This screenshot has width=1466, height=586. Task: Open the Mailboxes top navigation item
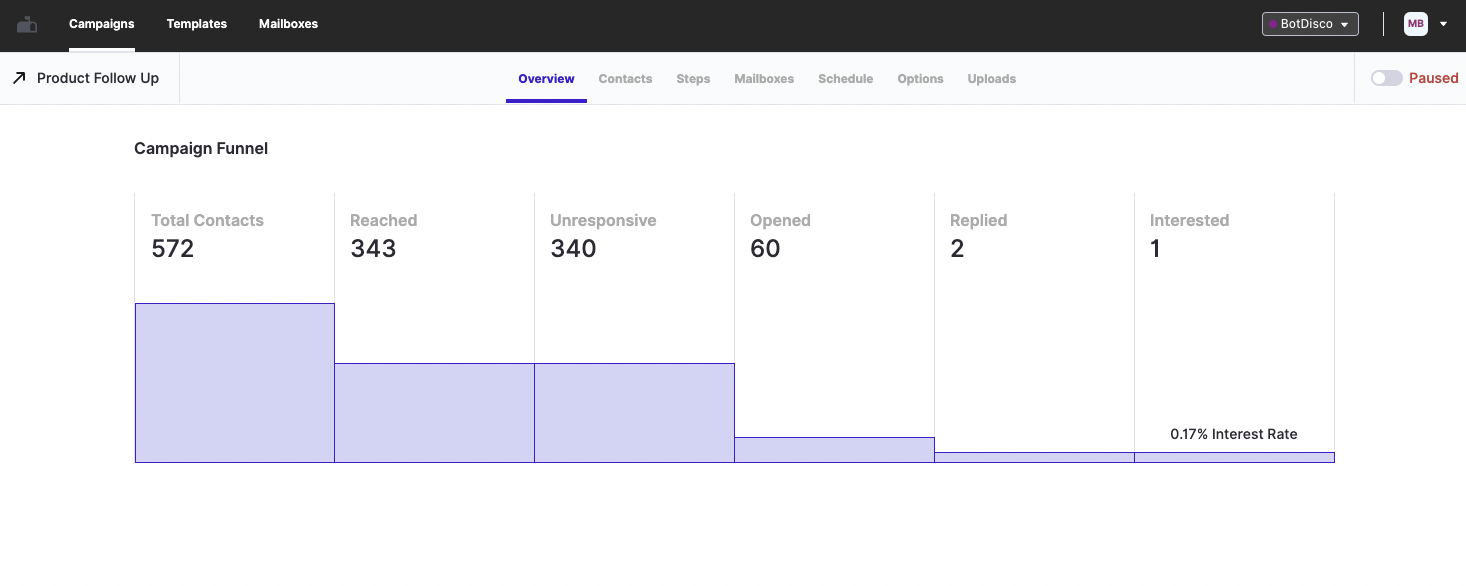pos(288,24)
